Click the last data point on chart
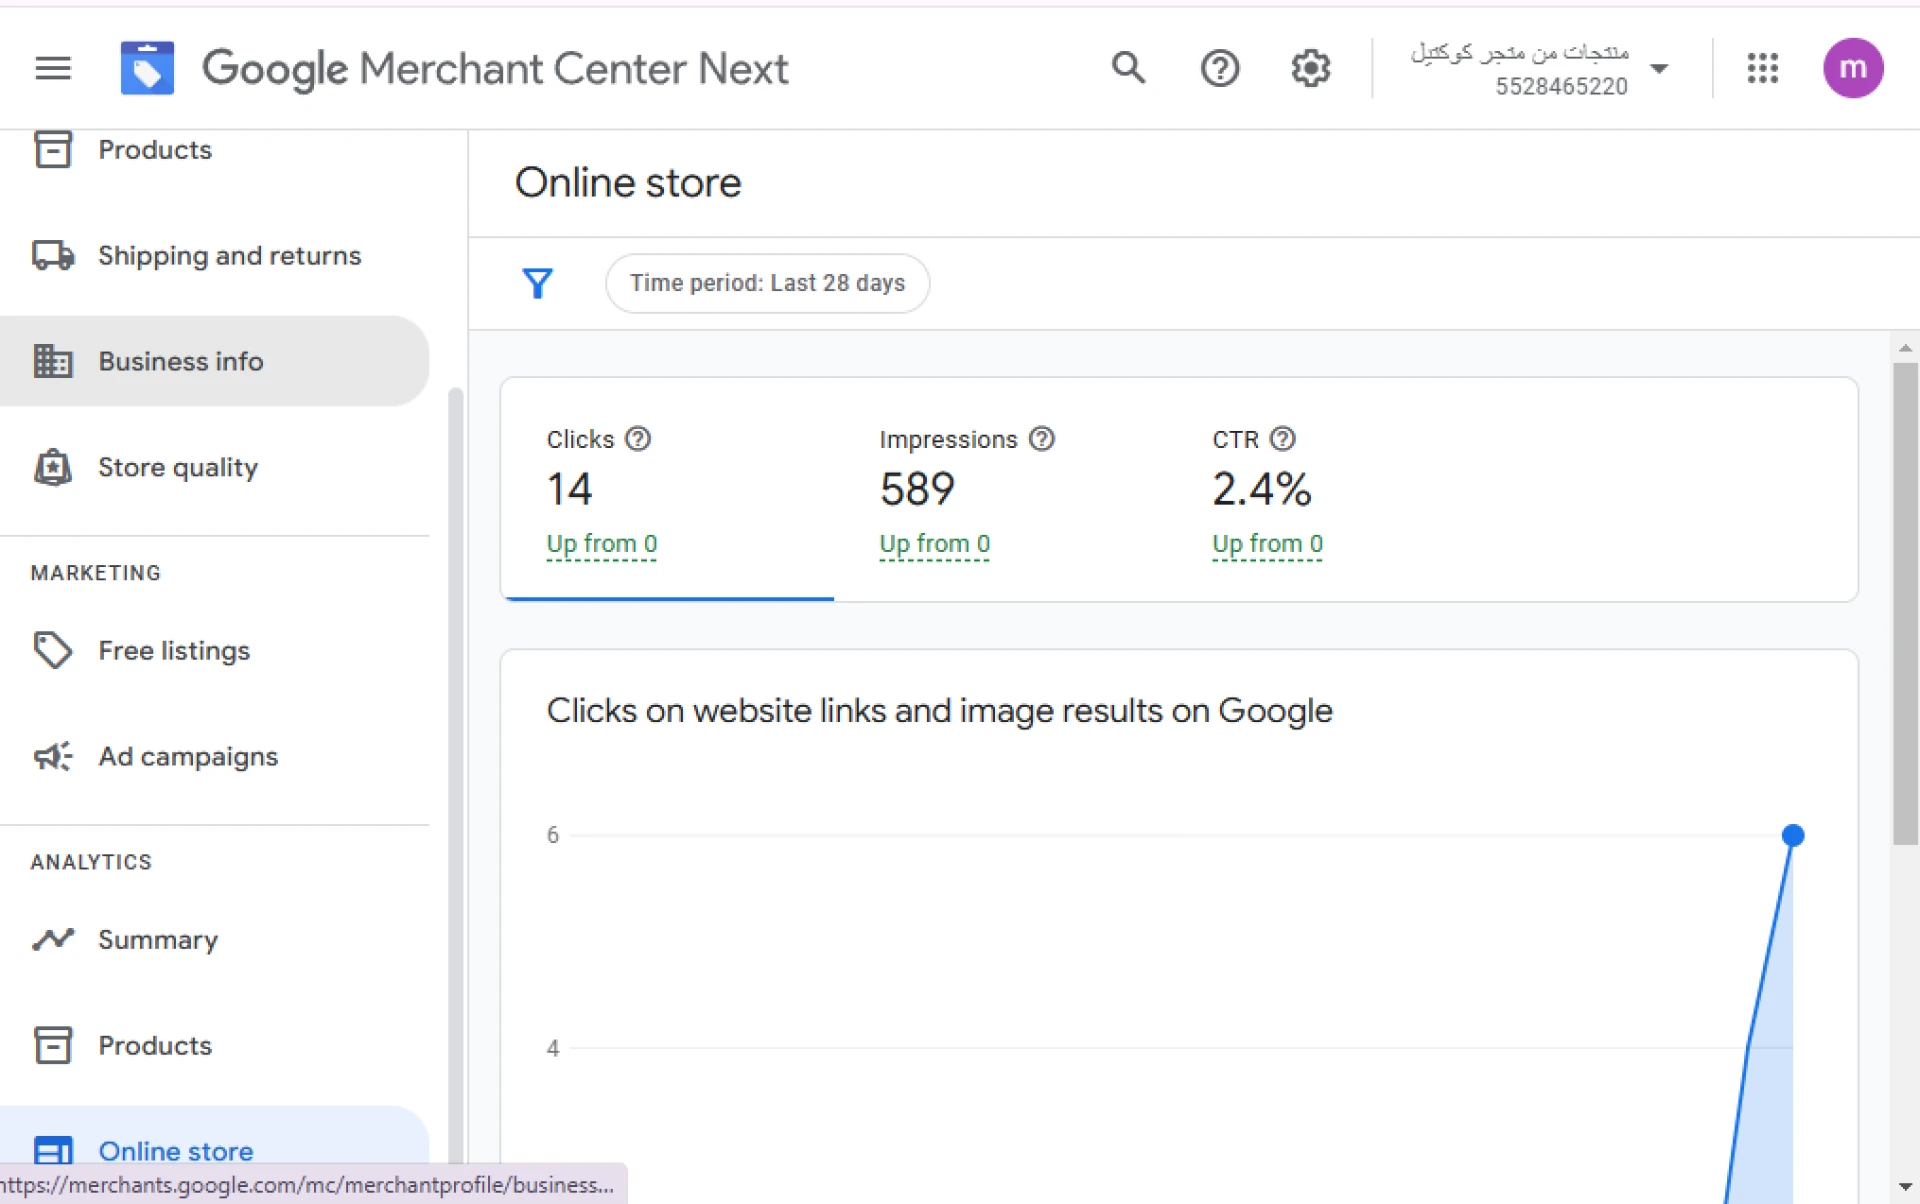 click(x=1792, y=835)
